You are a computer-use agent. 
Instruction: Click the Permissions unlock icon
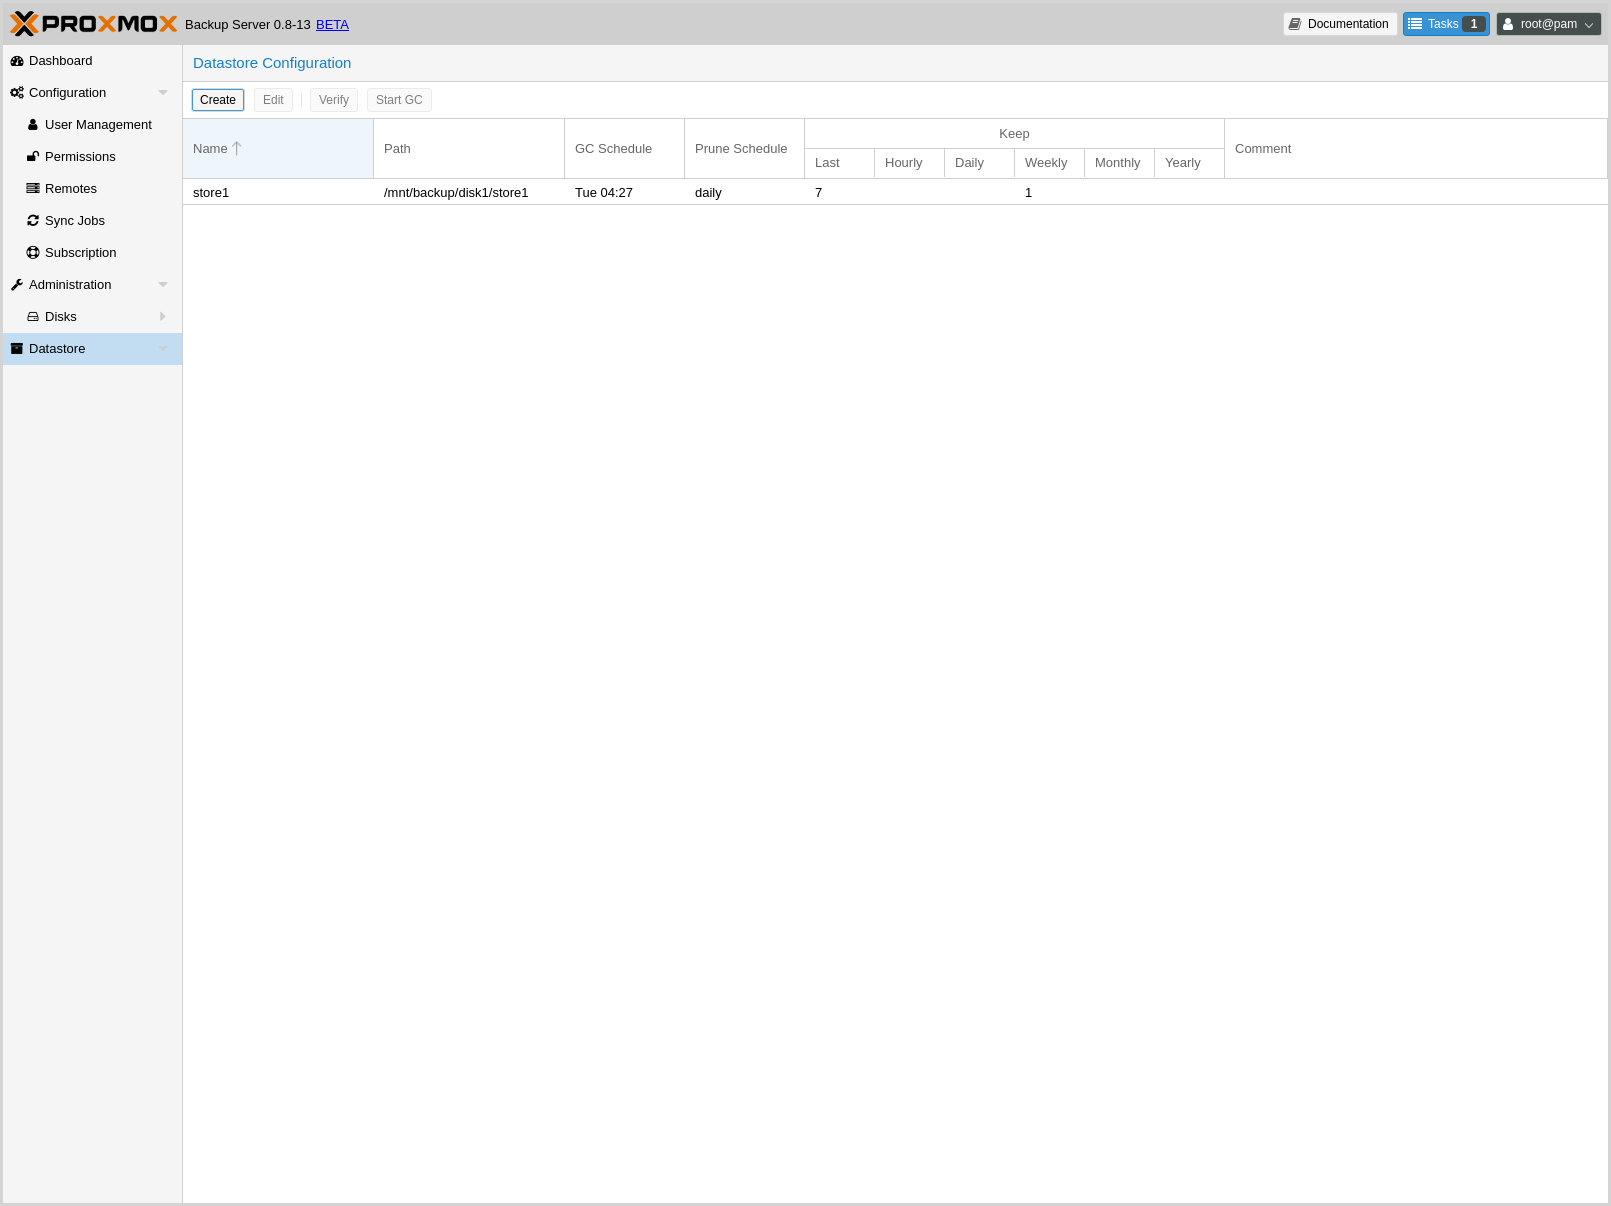(x=33, y=157)
